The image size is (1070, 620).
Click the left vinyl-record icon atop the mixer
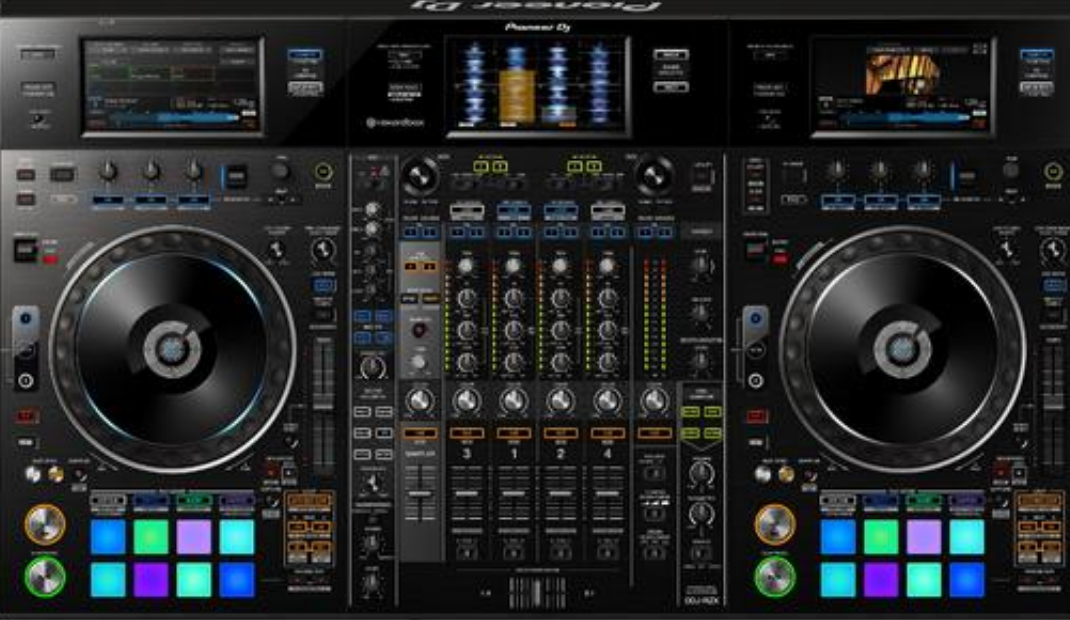pyautogui.click(x=420, y=176)
